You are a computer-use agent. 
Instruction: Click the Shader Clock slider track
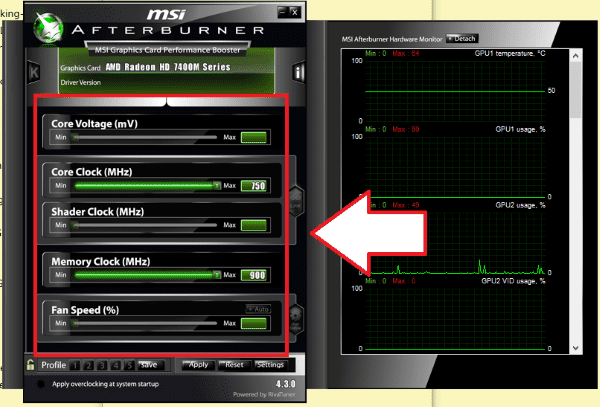coord(145,225)
